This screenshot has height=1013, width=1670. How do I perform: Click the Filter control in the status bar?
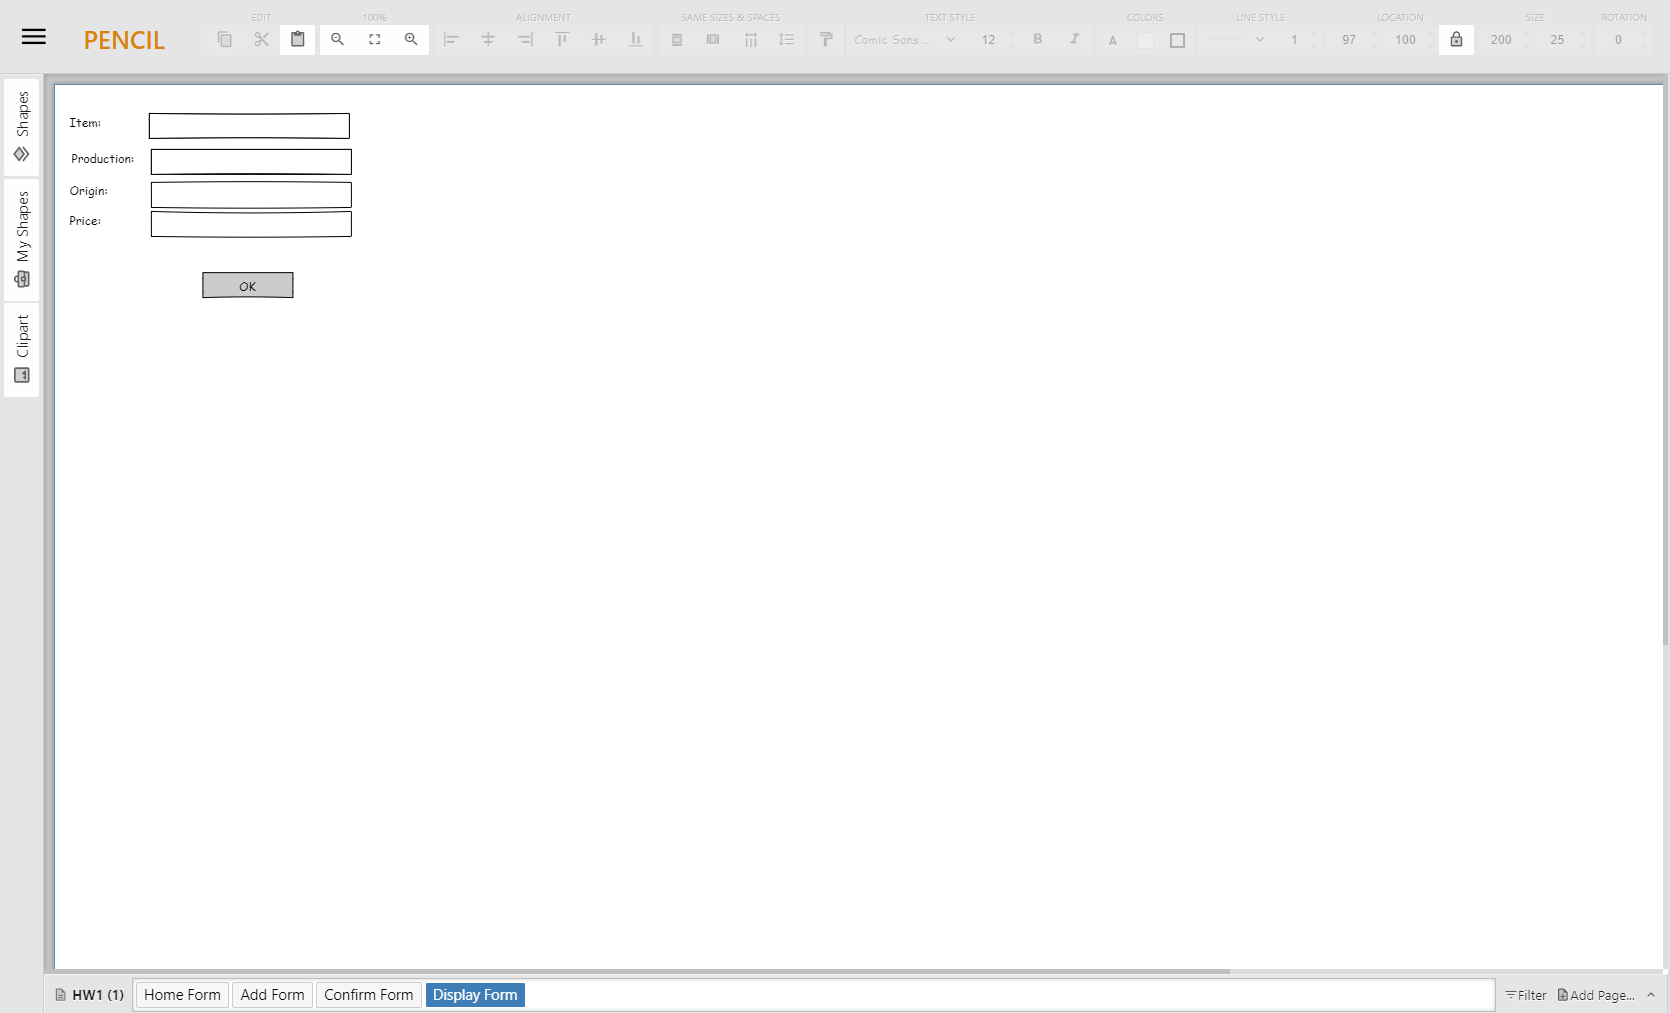1525,995
